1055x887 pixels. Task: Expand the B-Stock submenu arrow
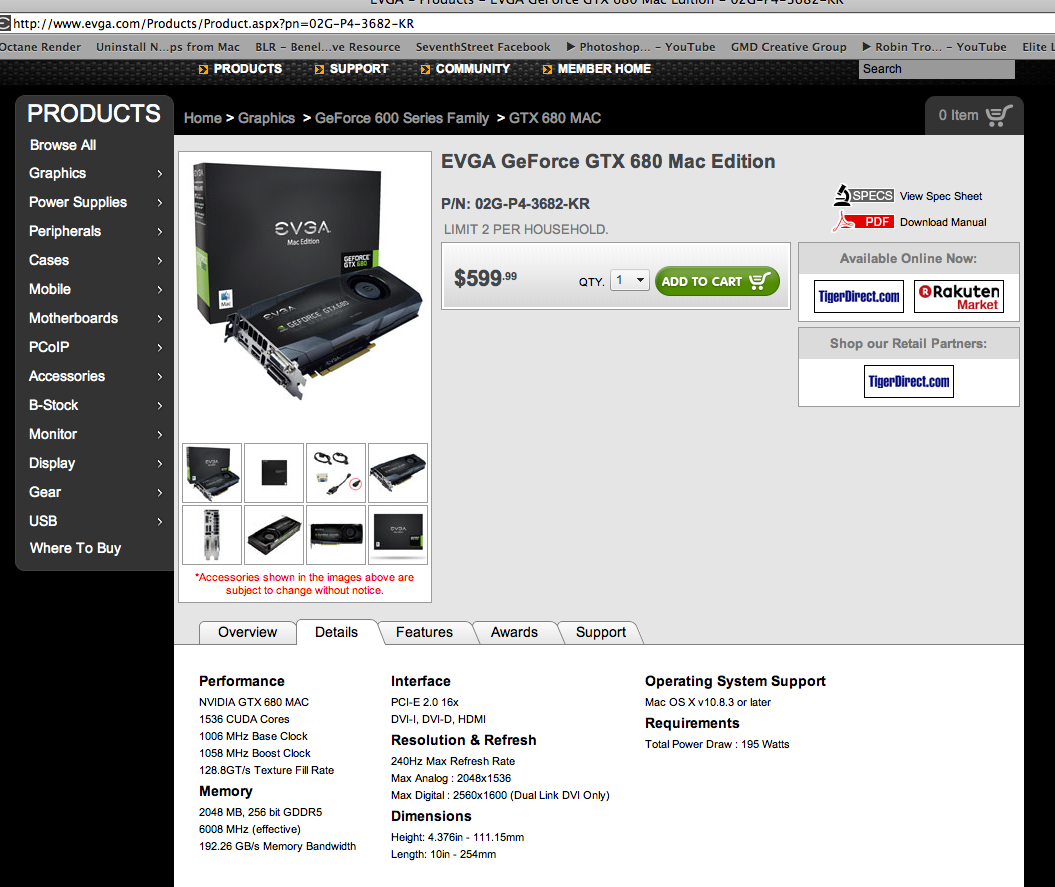[159, 405]
